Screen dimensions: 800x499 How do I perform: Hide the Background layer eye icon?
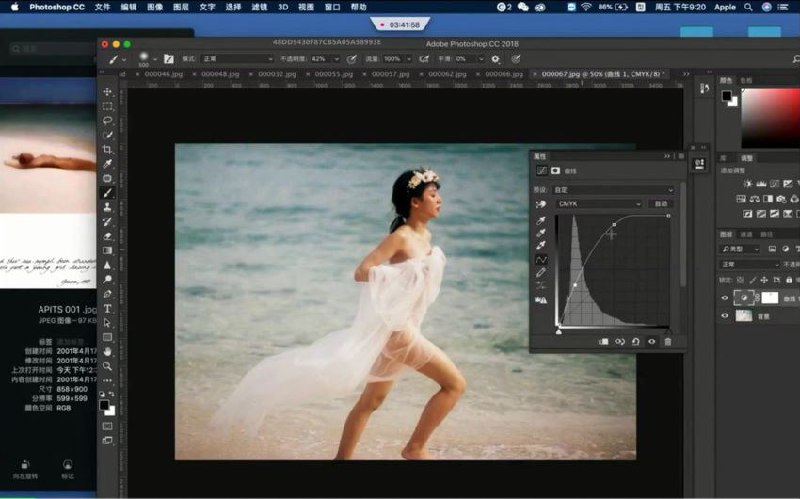pyautogui.click(x=726, y=315)
